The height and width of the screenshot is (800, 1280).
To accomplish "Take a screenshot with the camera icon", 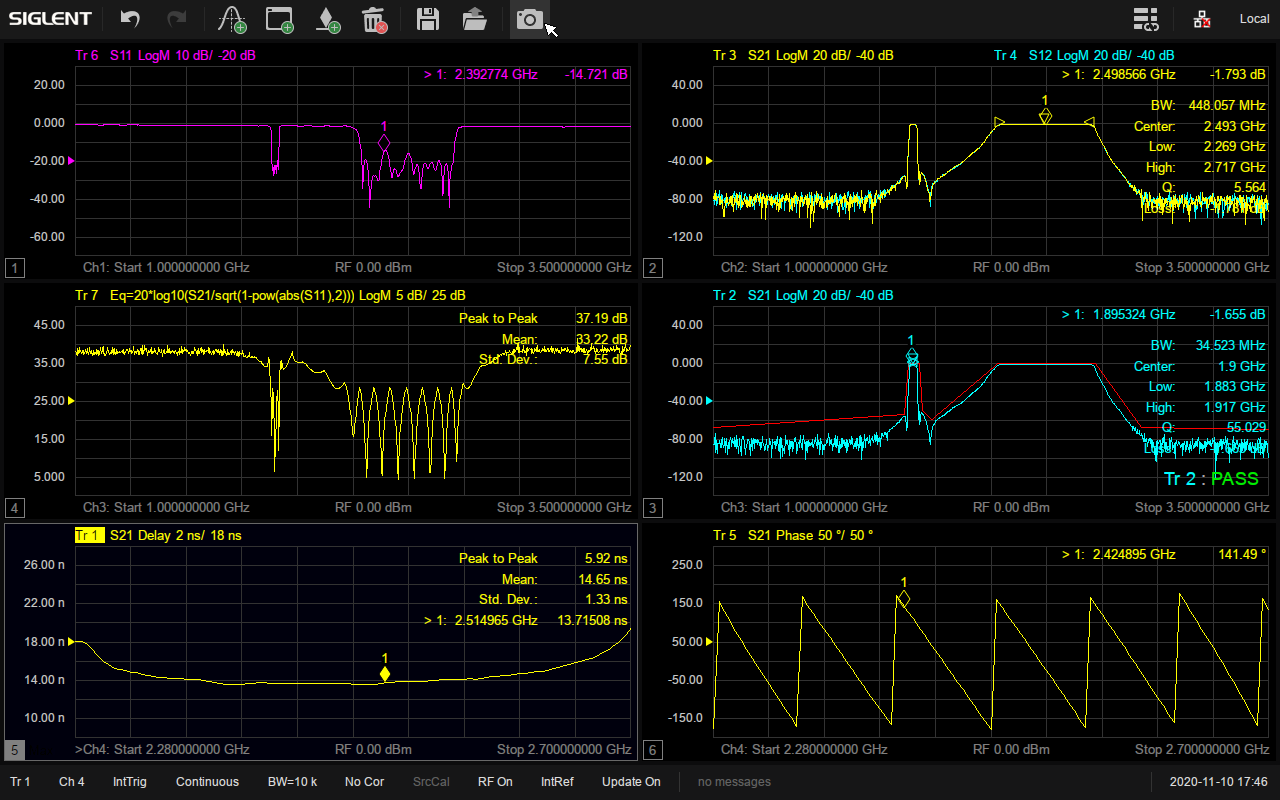I will coord(529,19).
